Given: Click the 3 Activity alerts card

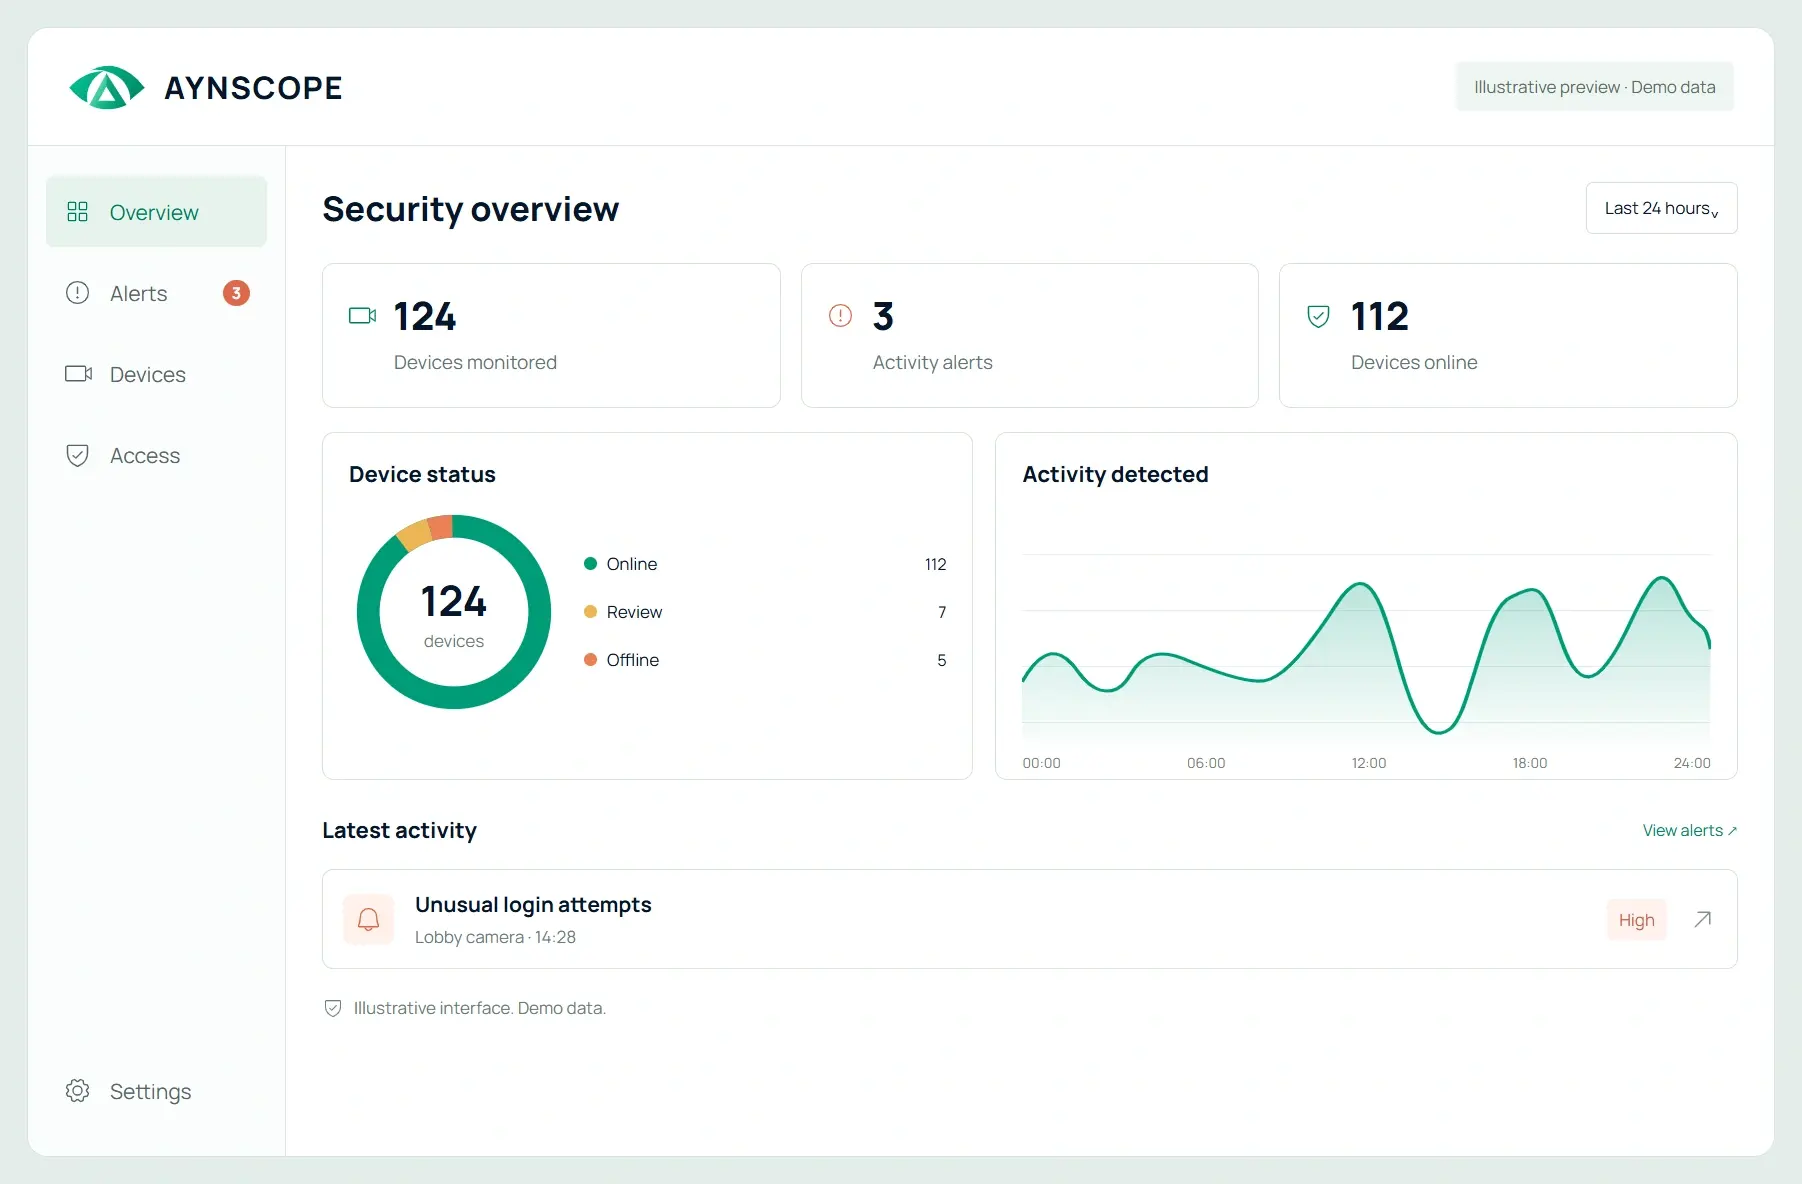Looking at the screenshot, I should click(x=1029, y=335).
